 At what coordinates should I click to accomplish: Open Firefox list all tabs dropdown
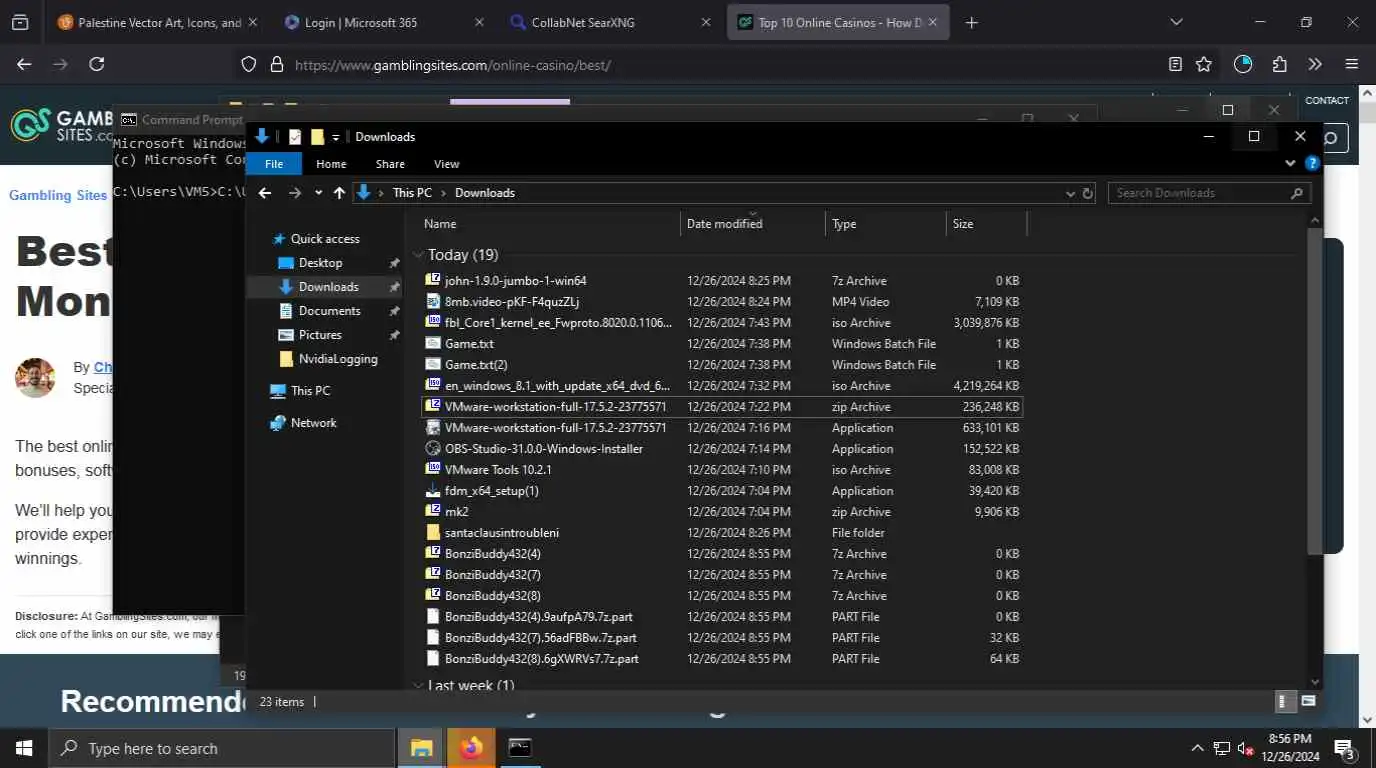click(x=1176, y=22)
